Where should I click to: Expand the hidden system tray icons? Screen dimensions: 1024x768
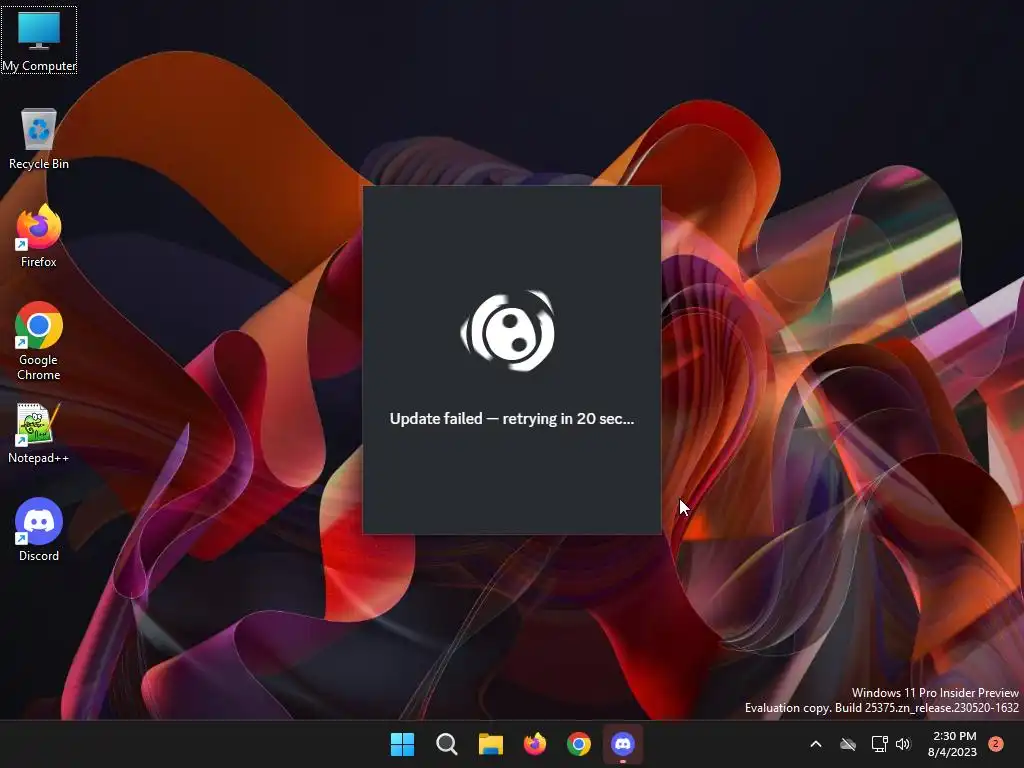[816, 744]
